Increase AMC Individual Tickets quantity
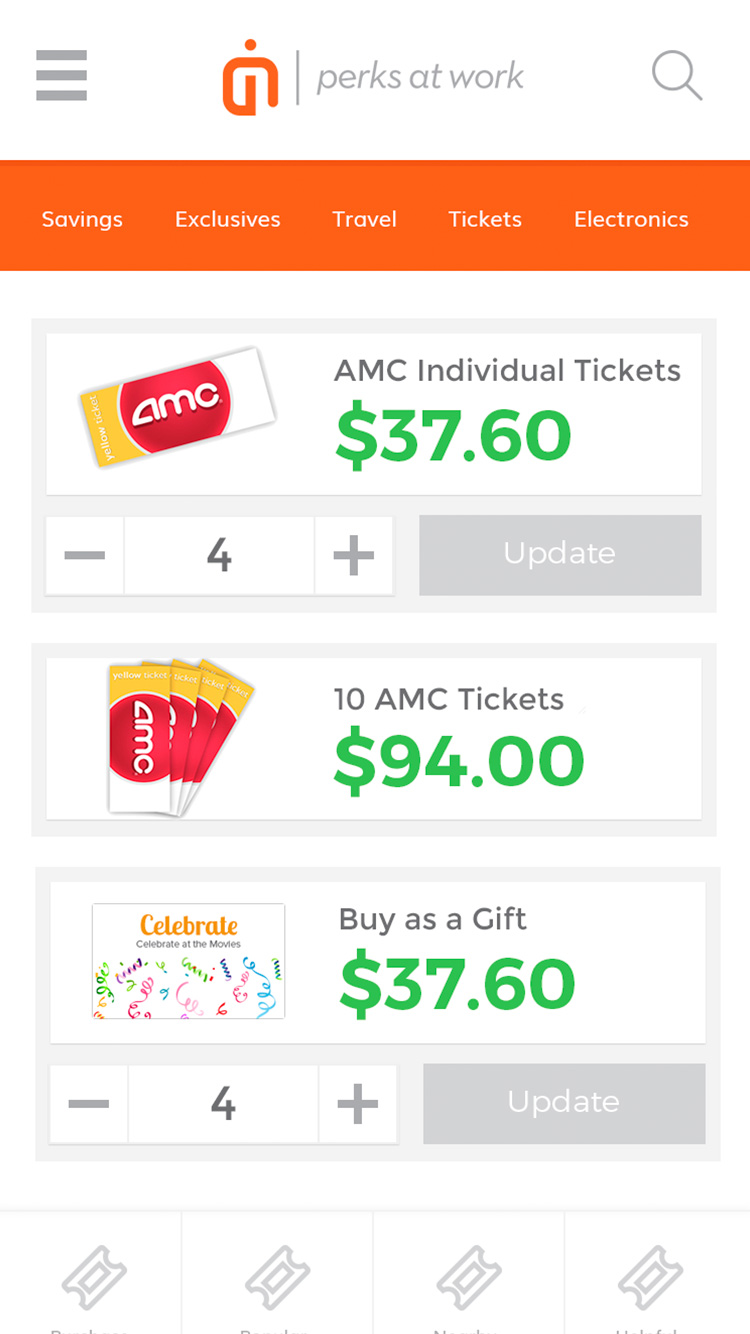Screen dimensions: 750x1334 [x=354, y=555]
